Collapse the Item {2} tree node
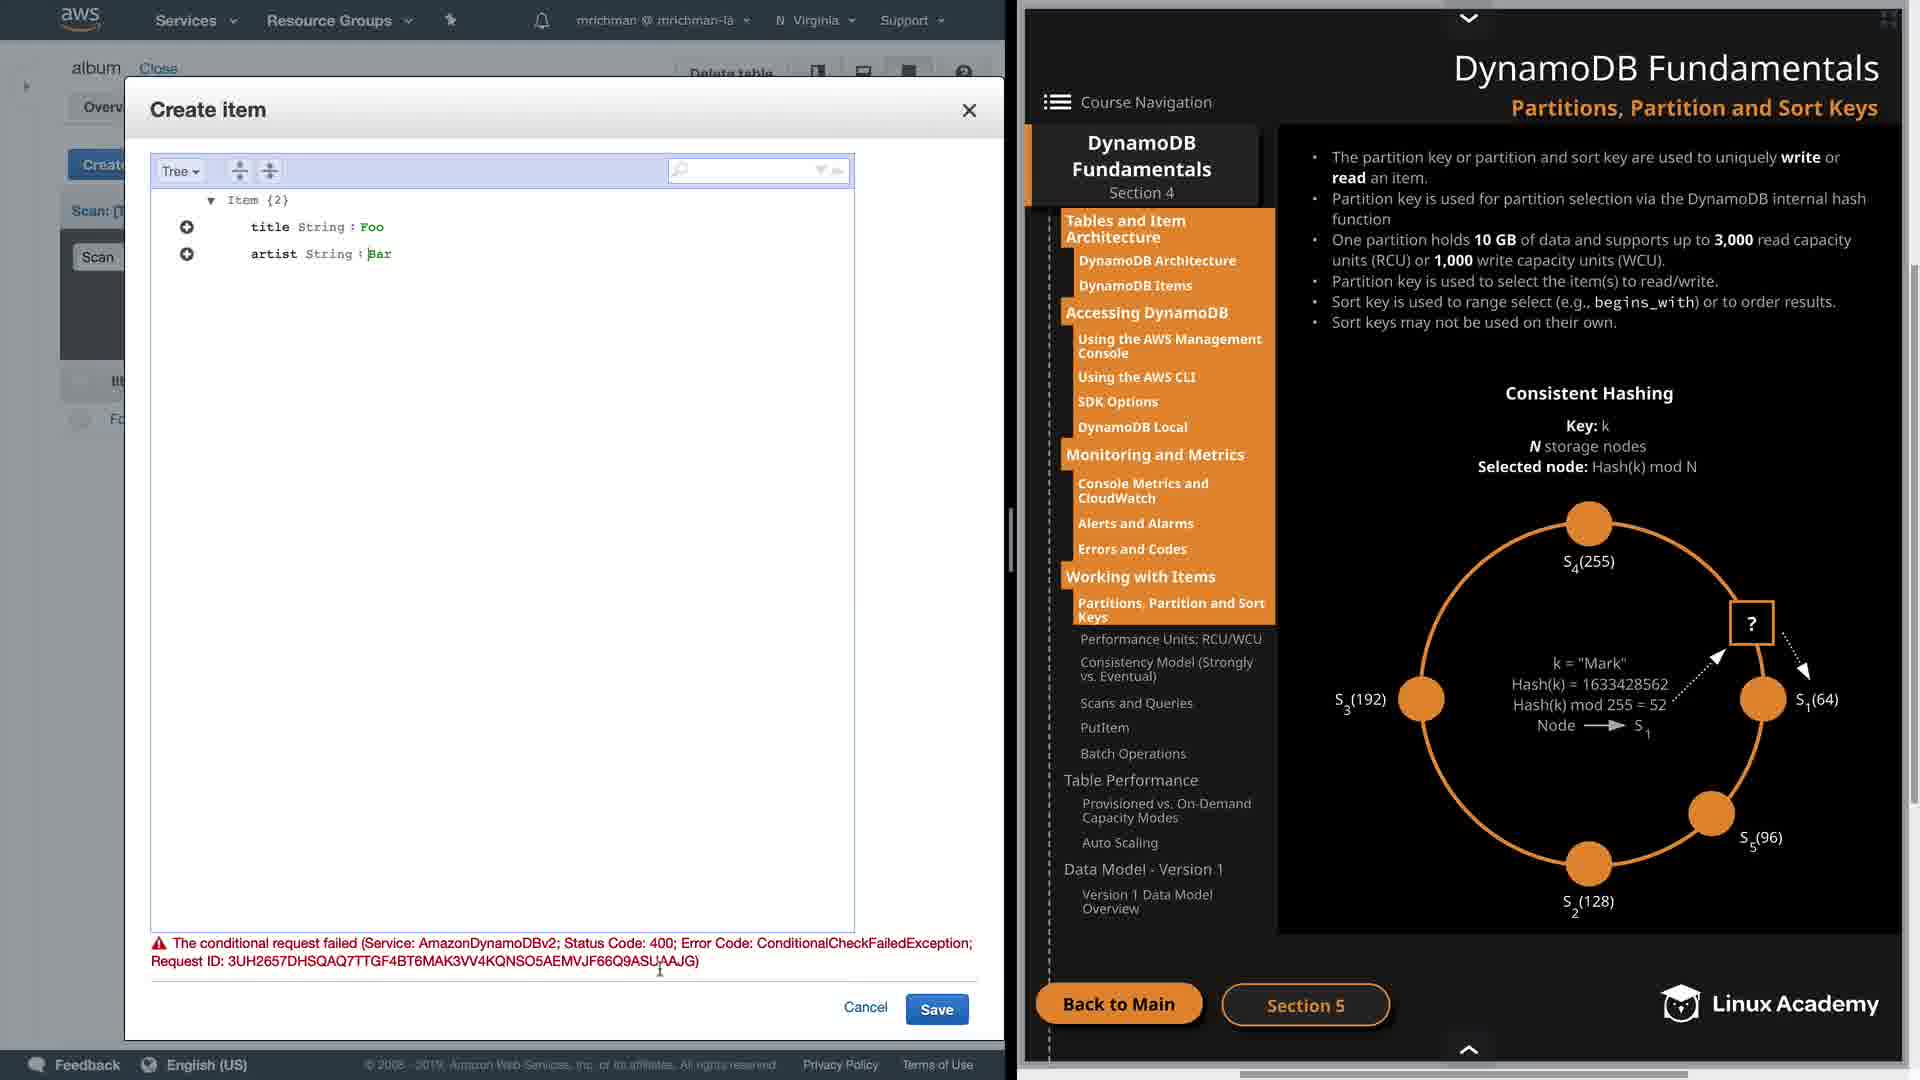This screenshot has width=1920, height=1080. pyautogui.click(x=211, y=201)
